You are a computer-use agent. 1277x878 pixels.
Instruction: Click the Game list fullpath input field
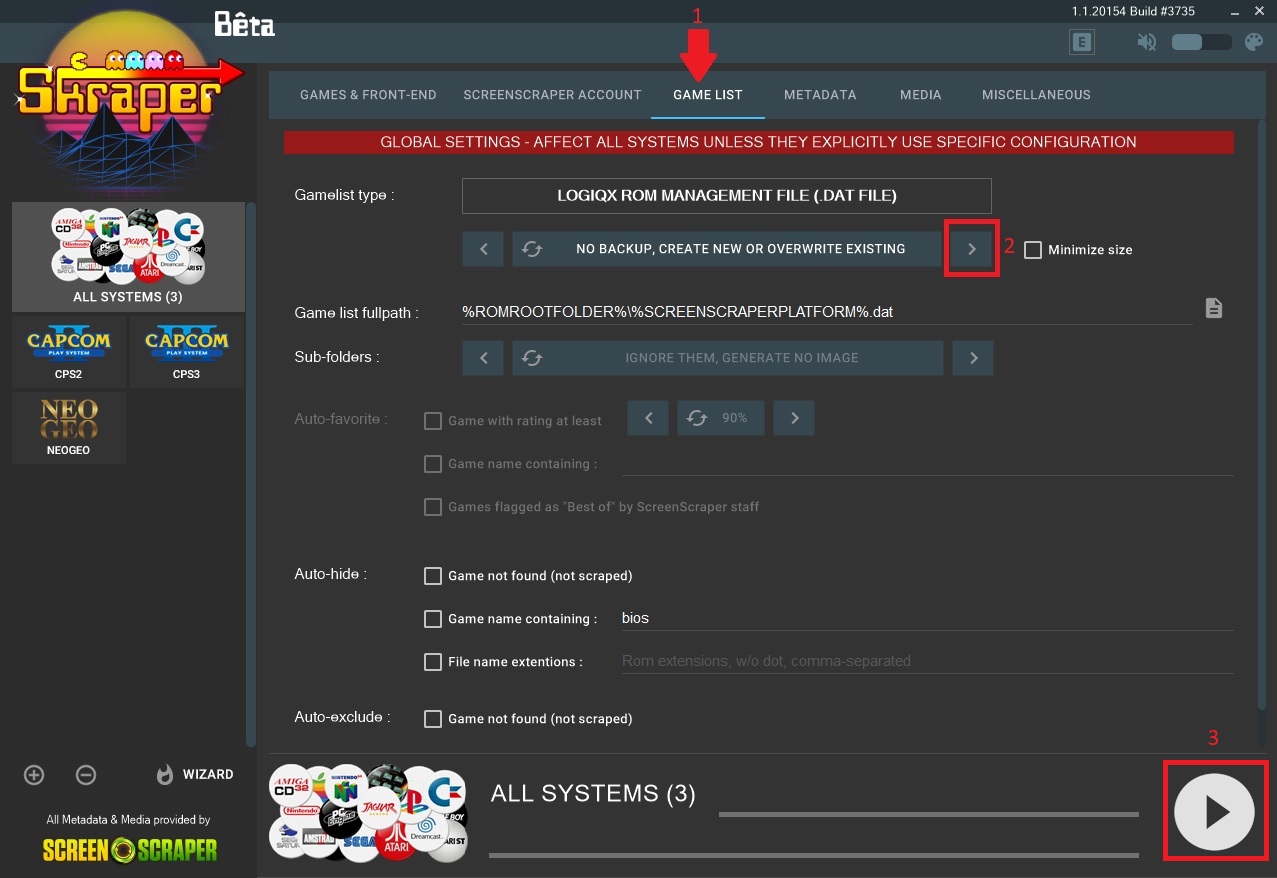tap(825, 312)
